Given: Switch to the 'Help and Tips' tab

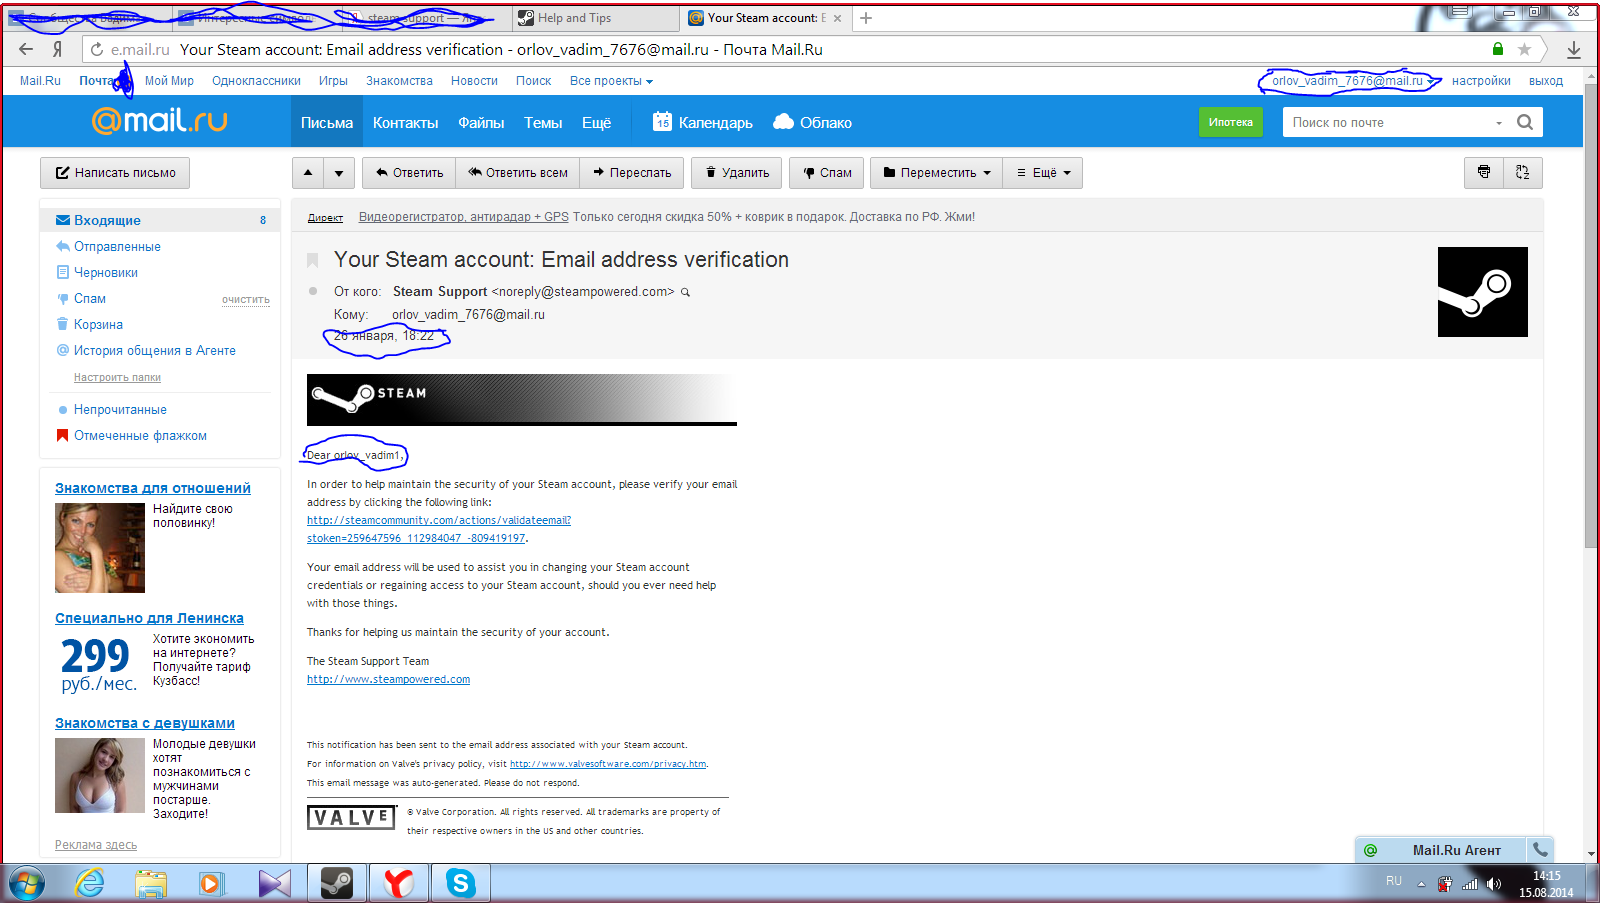Looking at the screenshot, I should click(596, 18).
